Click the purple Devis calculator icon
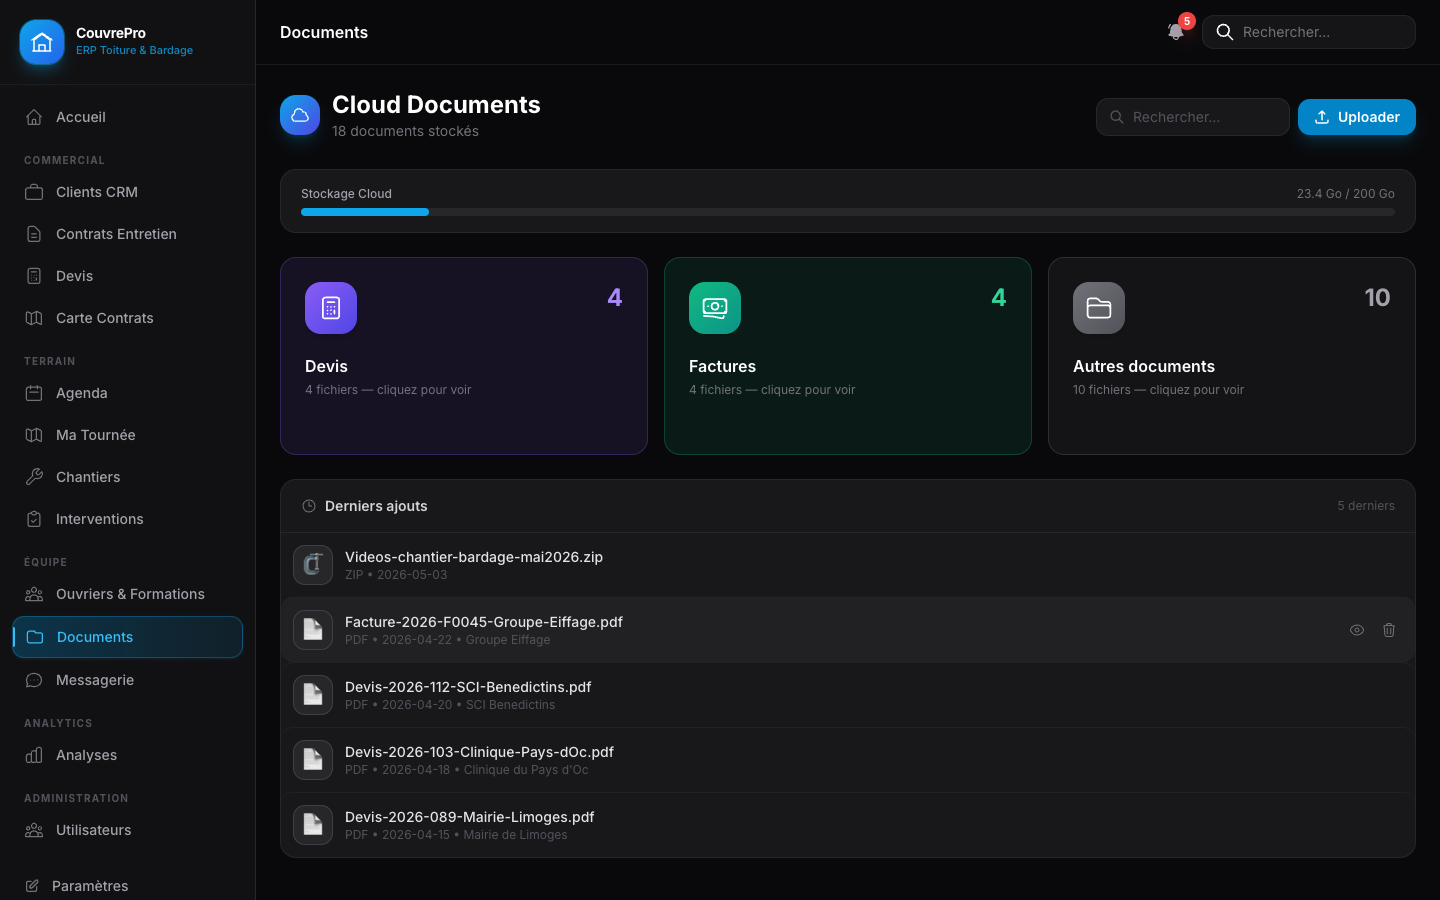1440x900 pixels. click(331, 308)
